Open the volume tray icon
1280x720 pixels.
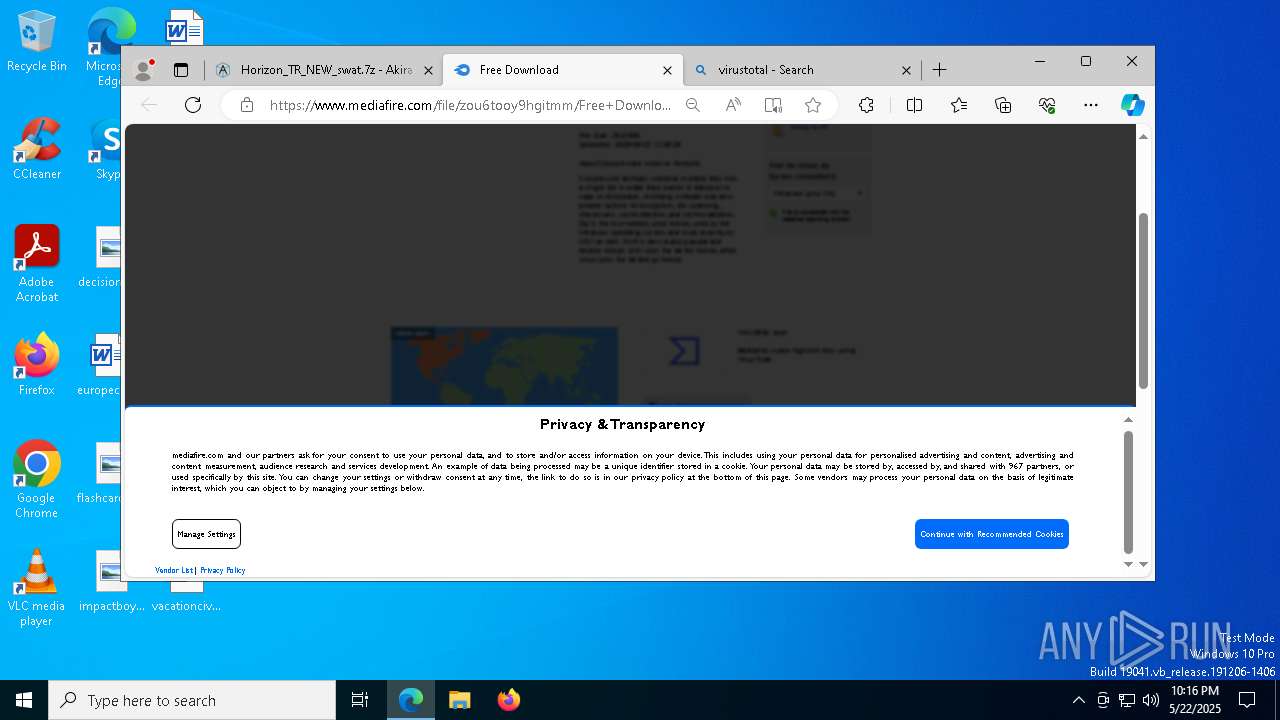pyautogui.click(x=1151, y=700)
